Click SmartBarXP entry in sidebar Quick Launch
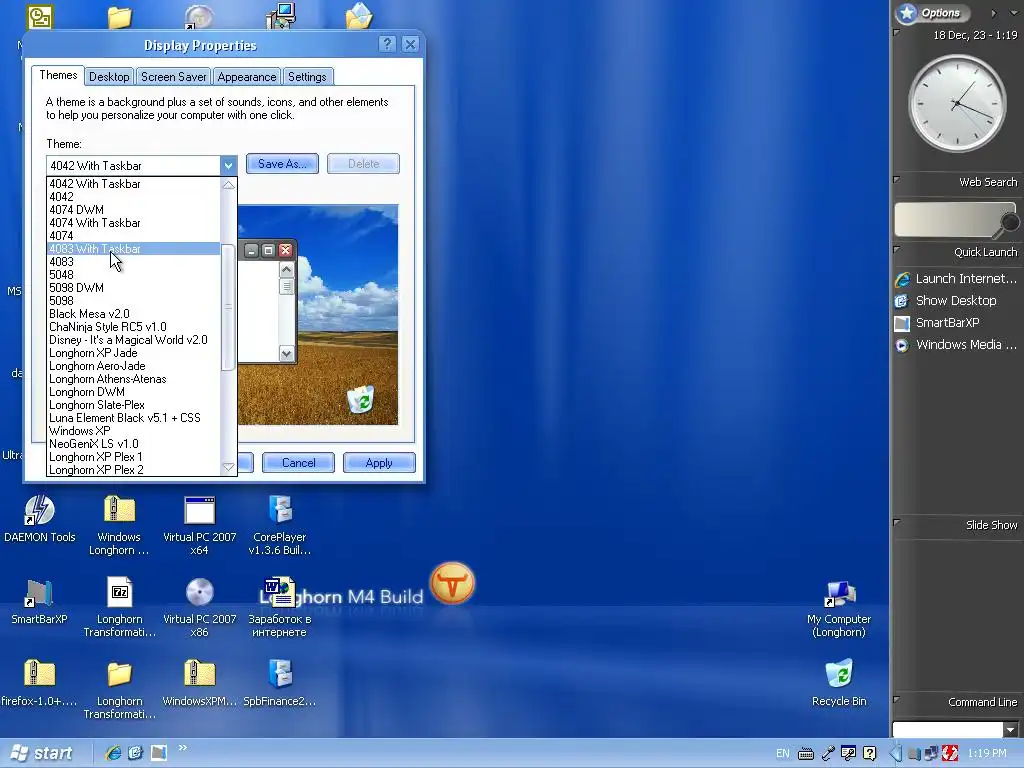Screen dimensions: 1024x768 tap(937, 323)
